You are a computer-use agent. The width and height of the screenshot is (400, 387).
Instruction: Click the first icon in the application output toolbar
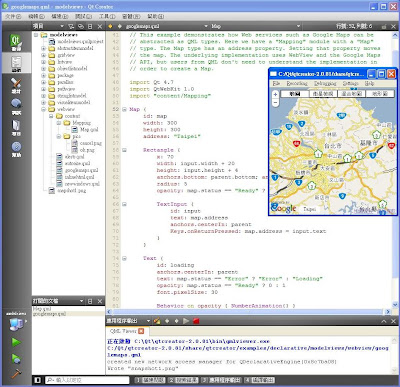(x=157, y=321)
